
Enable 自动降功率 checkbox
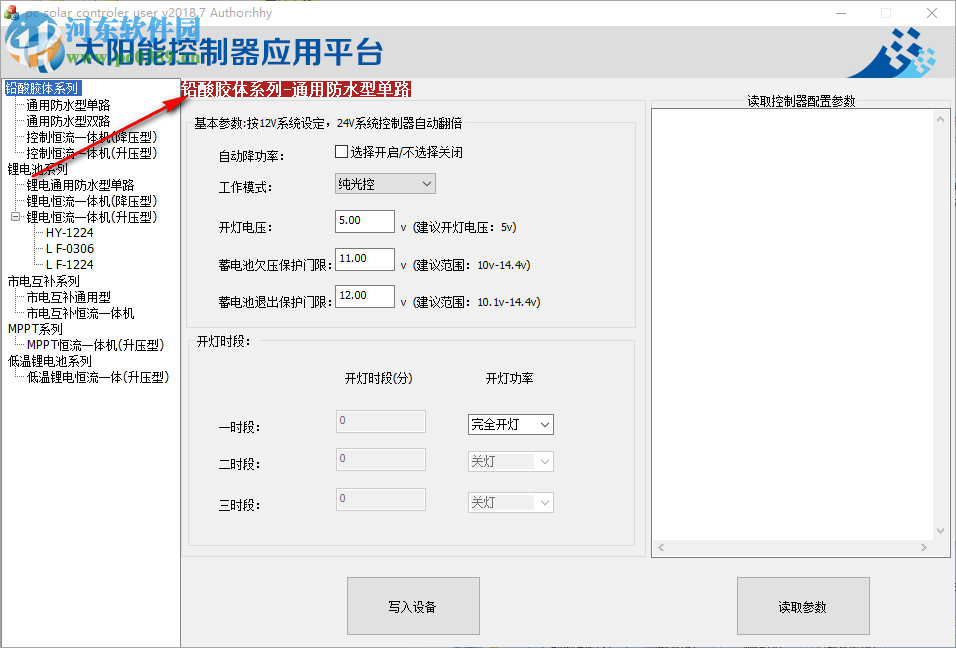click(341, 152)
